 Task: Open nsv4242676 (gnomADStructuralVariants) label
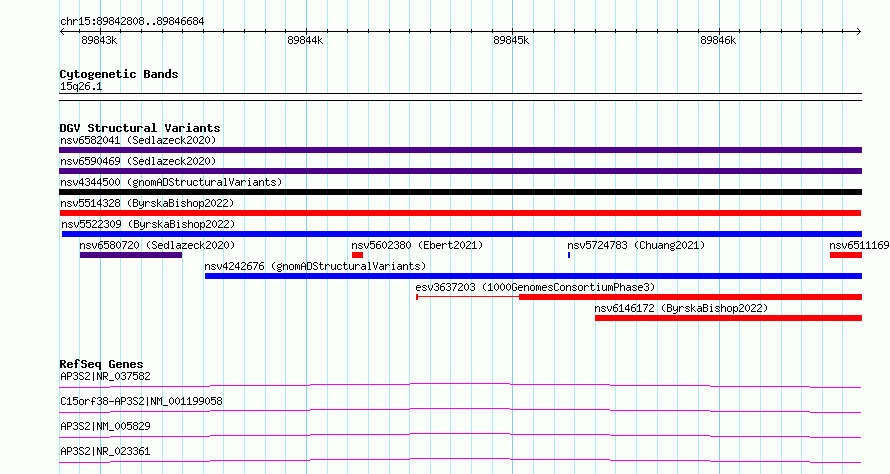click(315, 266)
